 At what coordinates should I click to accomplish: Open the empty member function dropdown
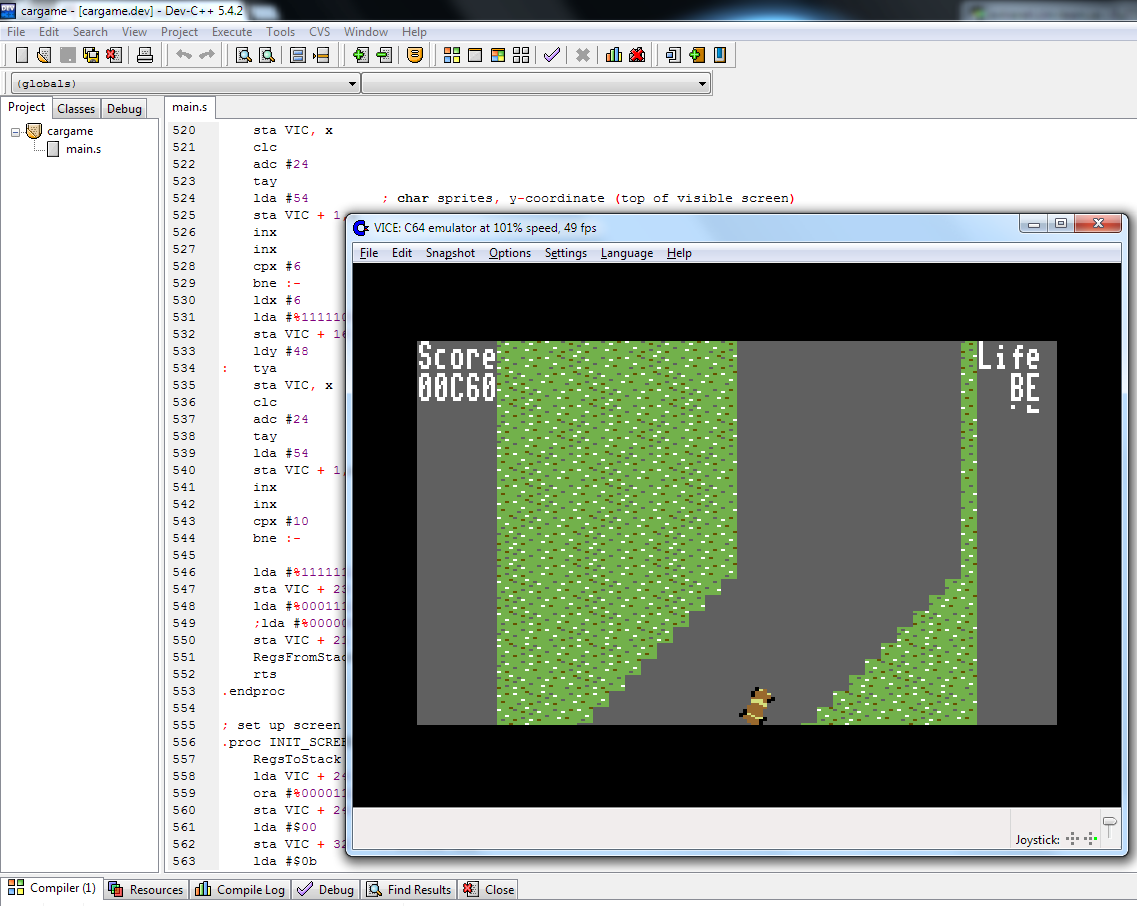coord(536,83)
